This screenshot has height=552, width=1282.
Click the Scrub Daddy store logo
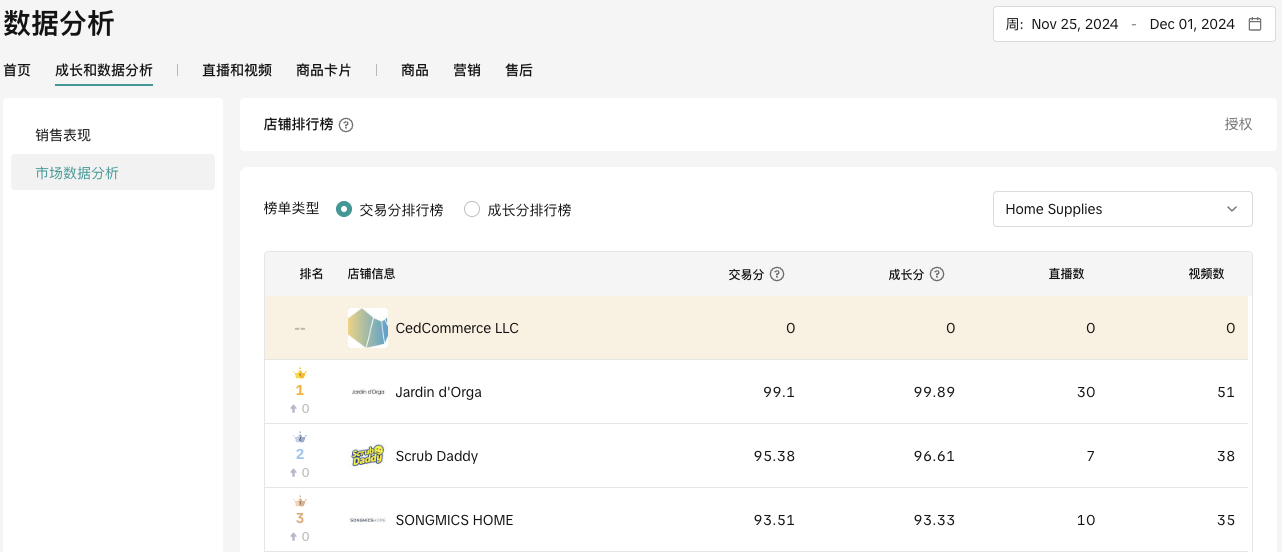pyautogui.click(x=367, y=456)
